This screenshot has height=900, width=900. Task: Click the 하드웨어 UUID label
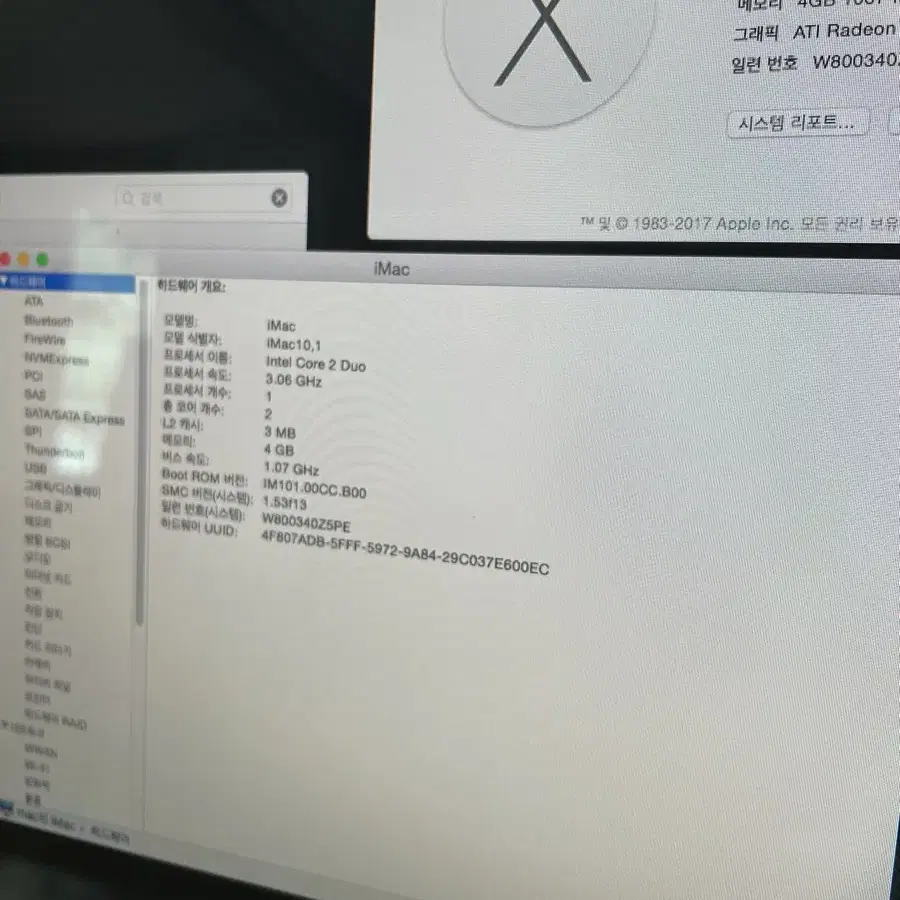199,526
